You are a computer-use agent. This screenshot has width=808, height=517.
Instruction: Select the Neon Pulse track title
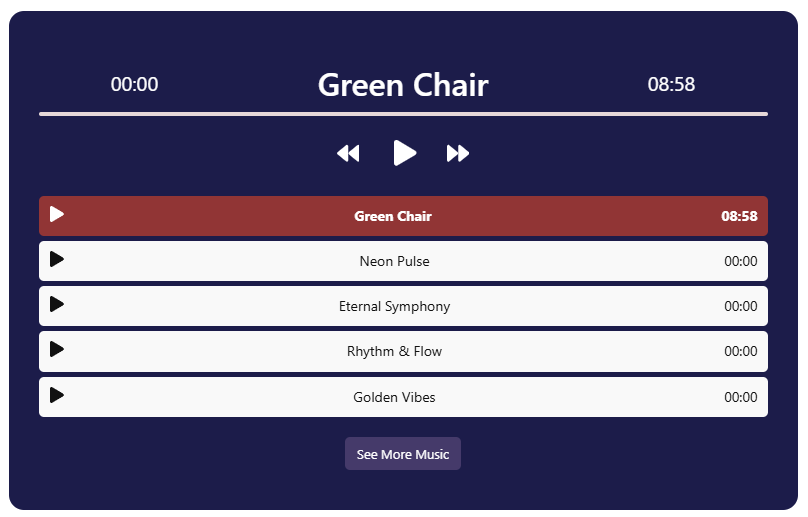click(x=394, y=261)
